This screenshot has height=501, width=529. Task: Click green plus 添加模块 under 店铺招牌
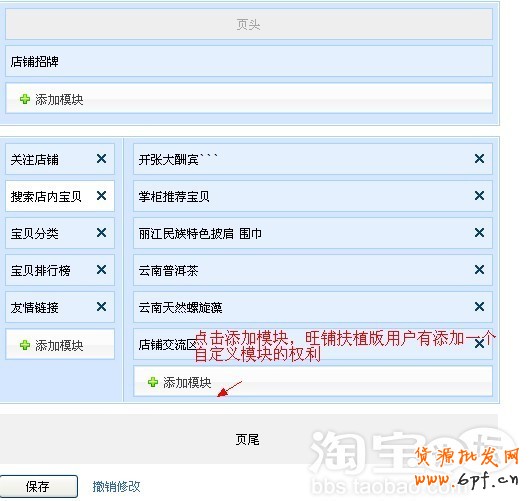click(x=51, y=100)
